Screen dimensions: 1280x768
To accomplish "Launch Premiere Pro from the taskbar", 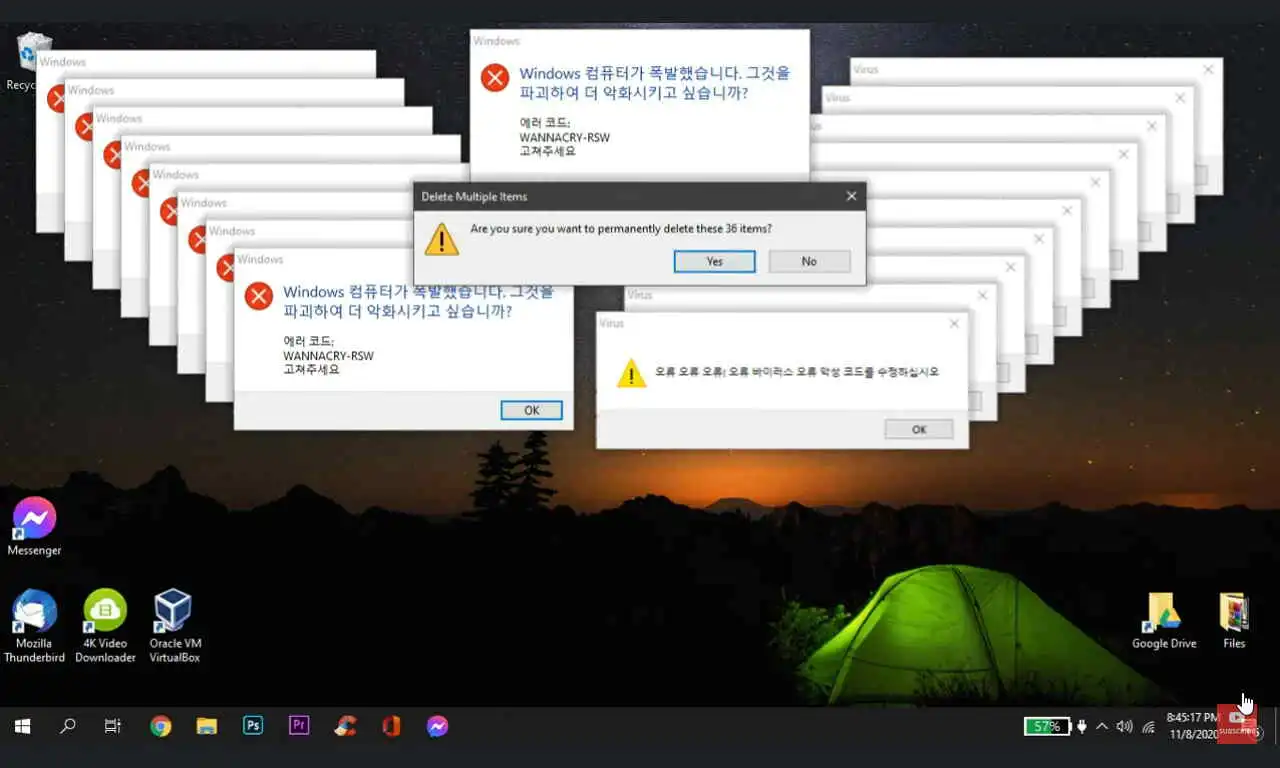I will 299,726.
